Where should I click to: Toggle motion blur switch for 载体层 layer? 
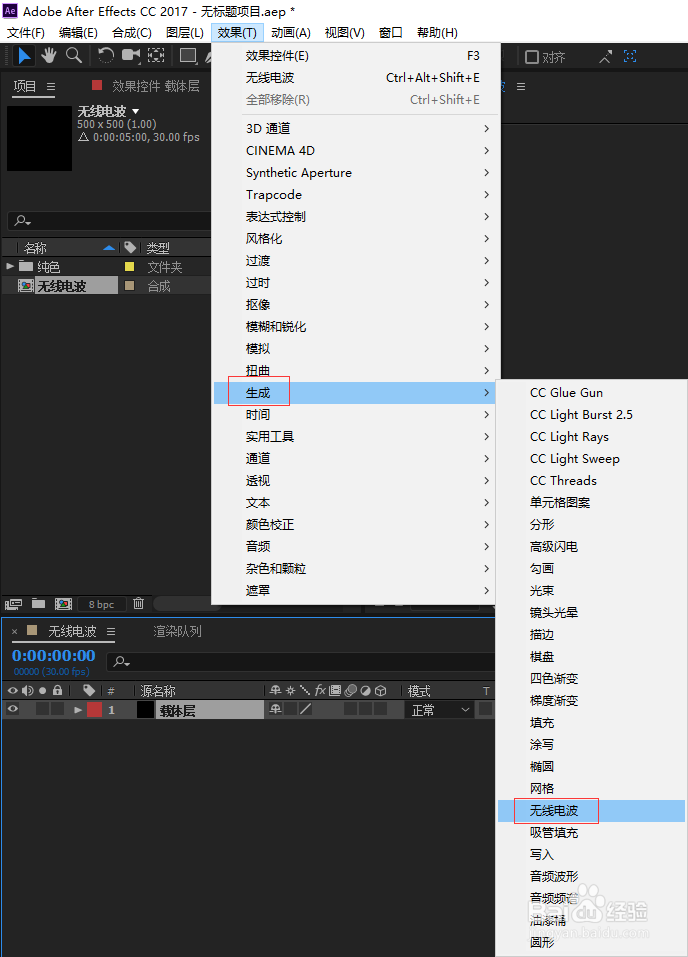point(350,709)
